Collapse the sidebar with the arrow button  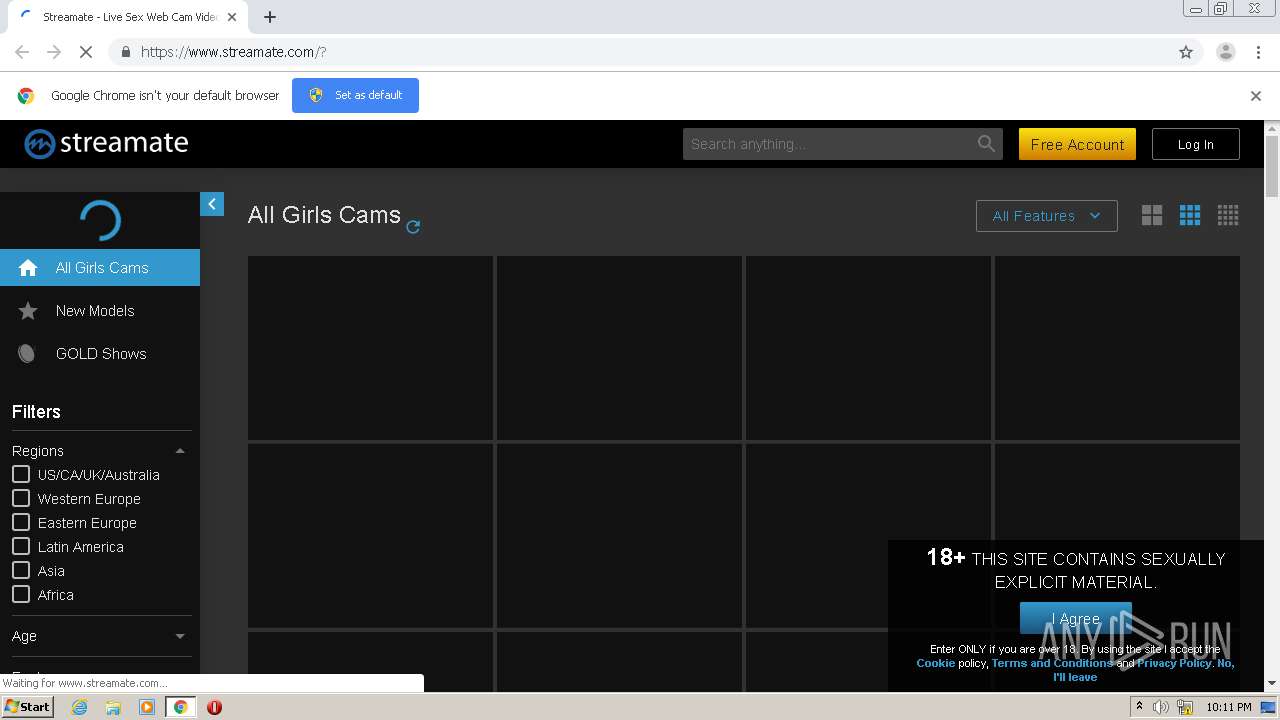tap(212, 204)
